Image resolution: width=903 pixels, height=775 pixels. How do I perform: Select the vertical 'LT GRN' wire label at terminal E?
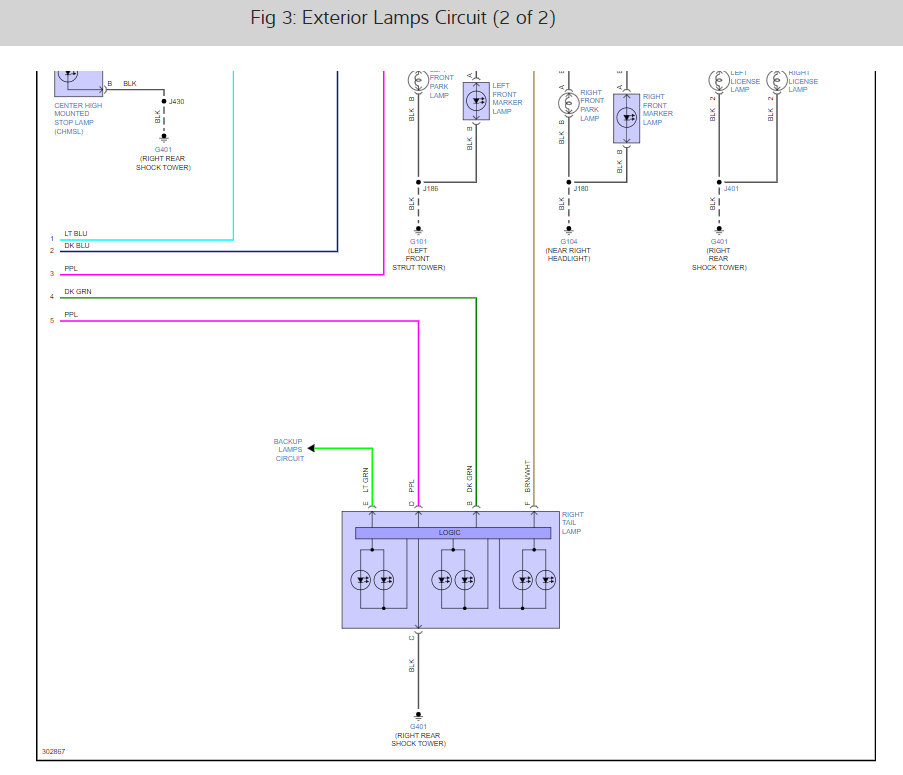pos(365,480)
